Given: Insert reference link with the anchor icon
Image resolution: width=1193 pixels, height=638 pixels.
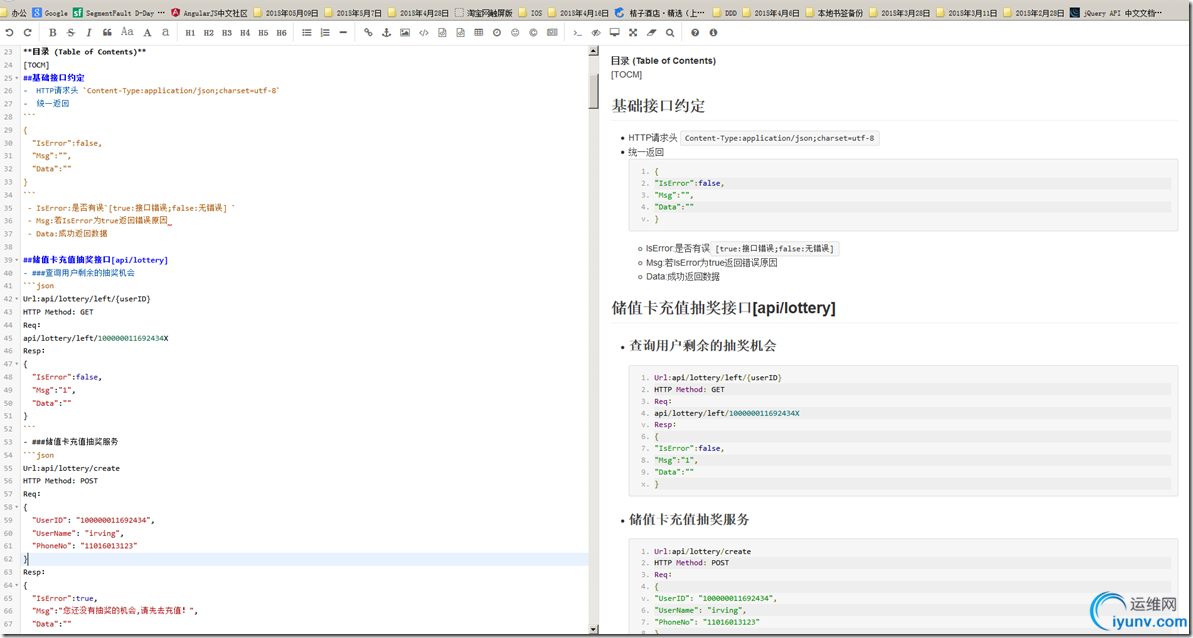Looking at the screenshot, I should click(x=387, y=33).
